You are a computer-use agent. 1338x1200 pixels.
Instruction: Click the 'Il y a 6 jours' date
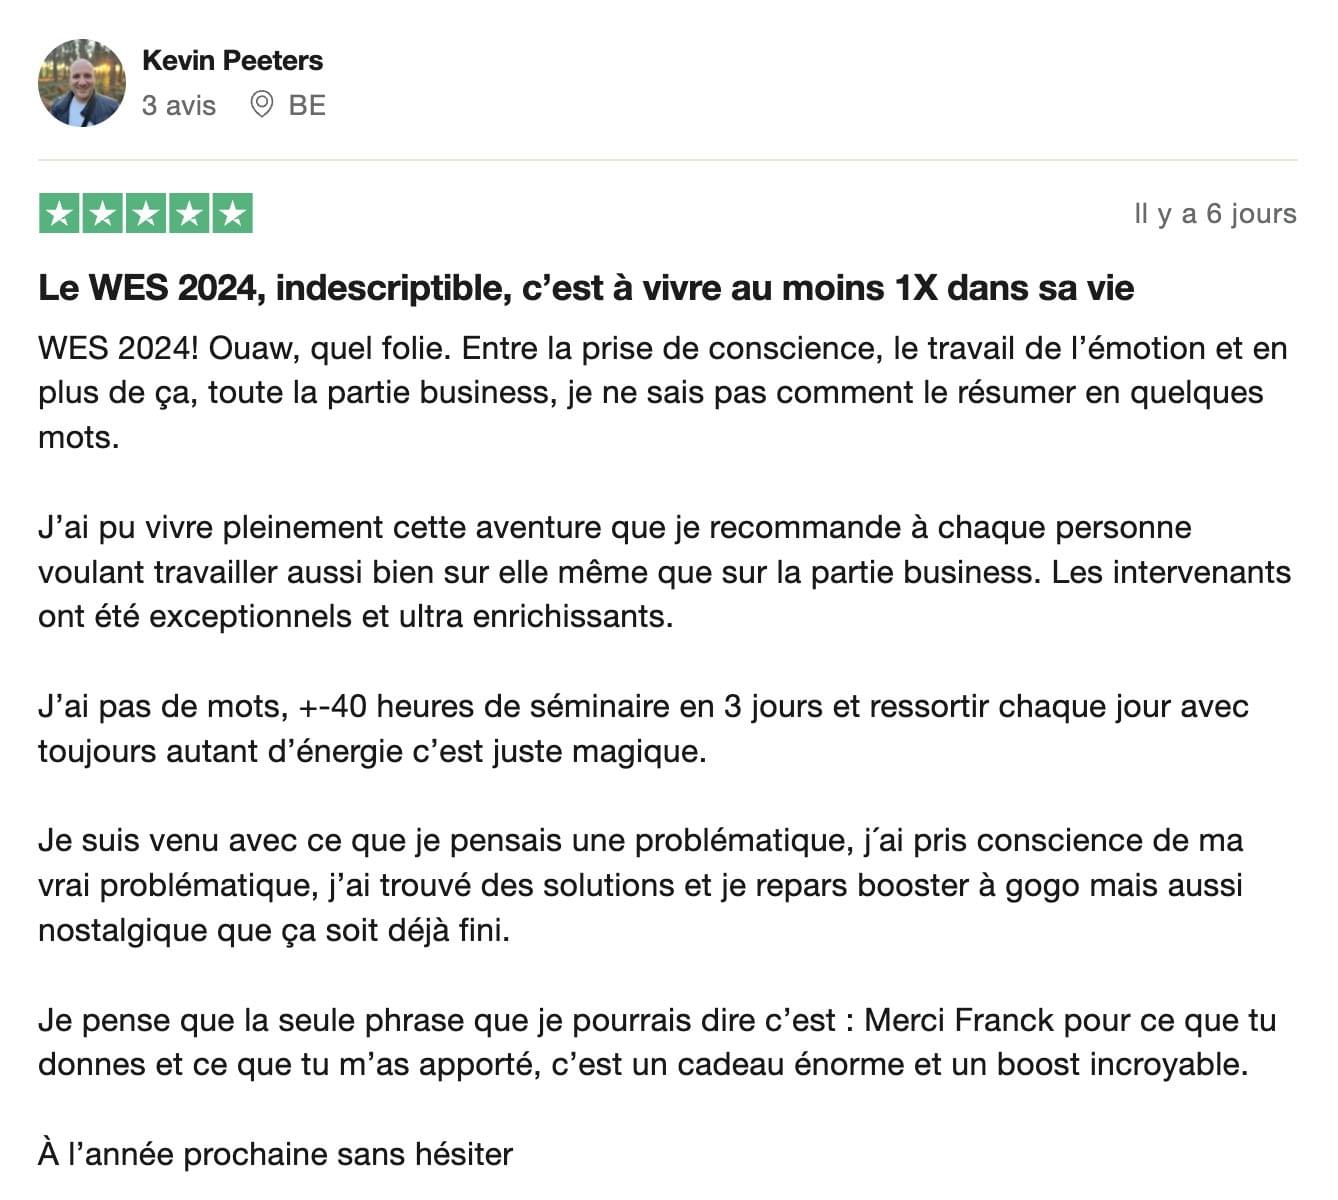[x=1215, y=214]
